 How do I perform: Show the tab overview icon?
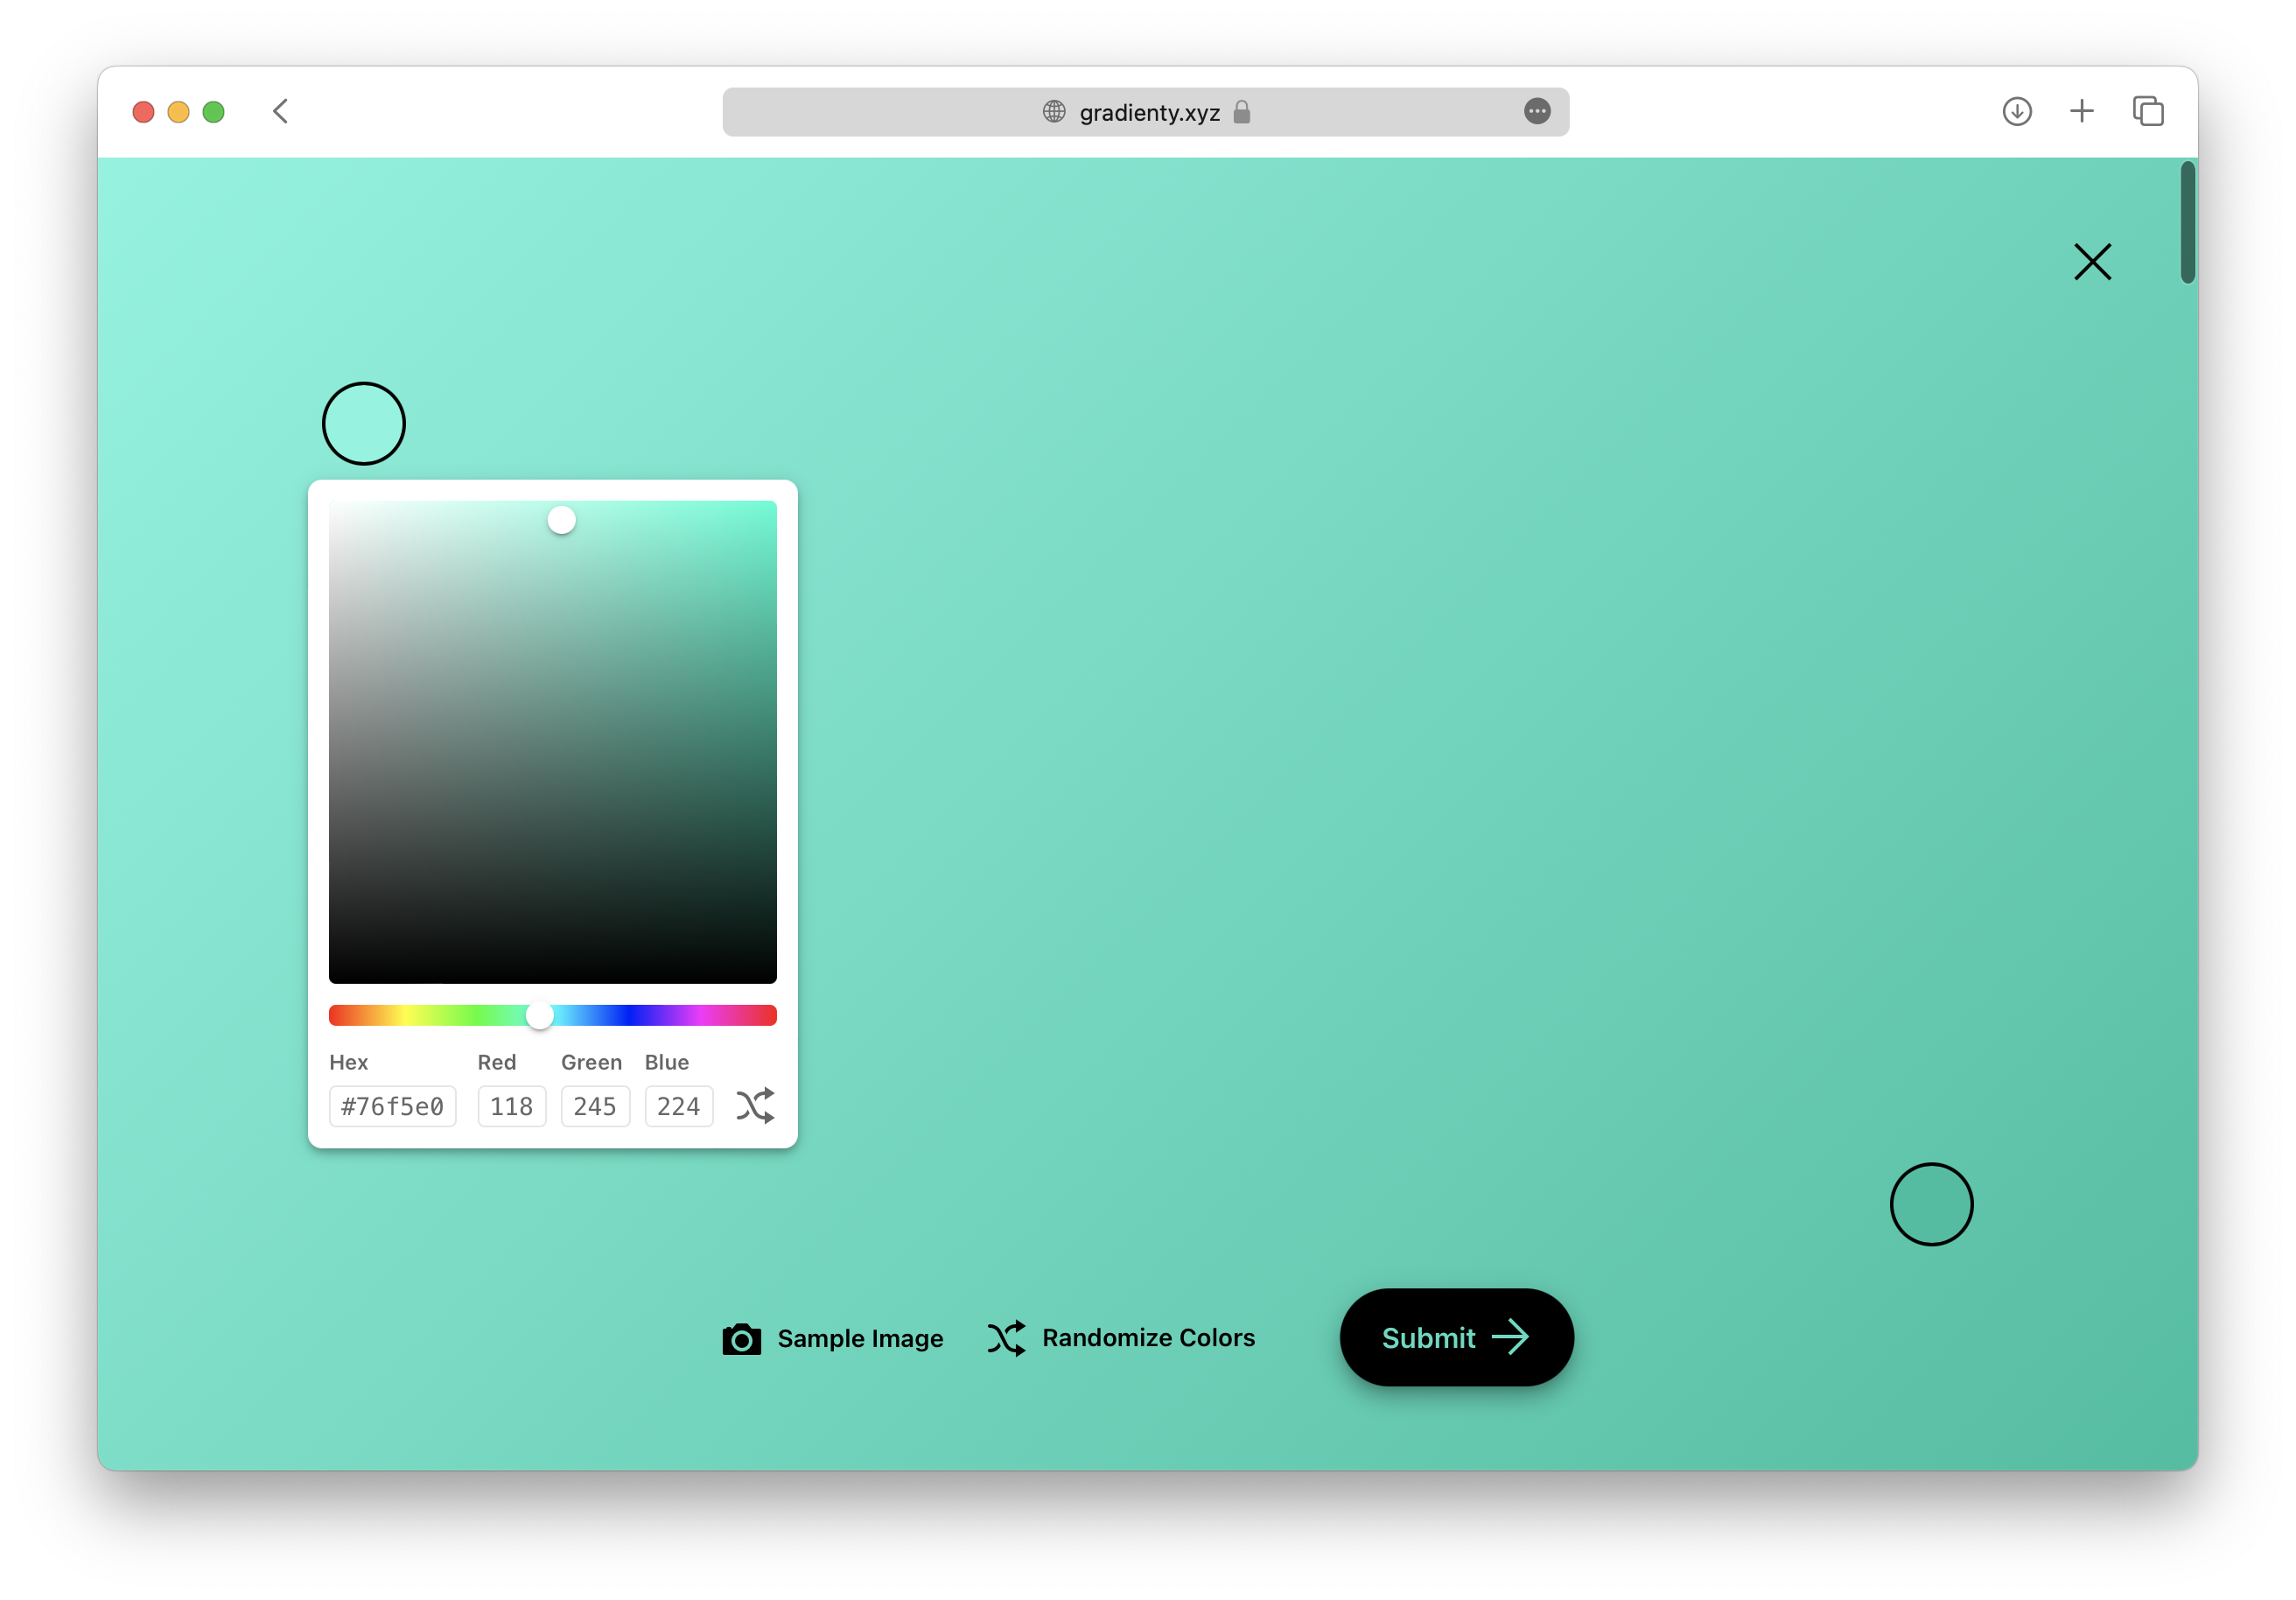pyautogui.click(x=2148, y=111)
